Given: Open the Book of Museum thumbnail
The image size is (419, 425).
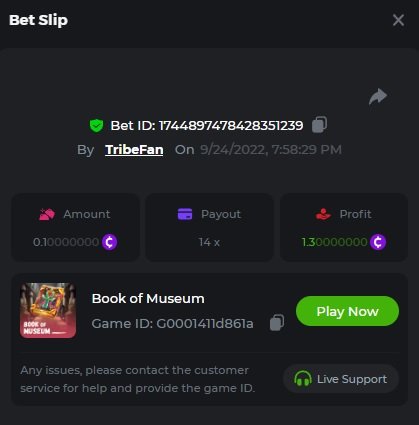Looking at the screenshot, I should 48,310.
